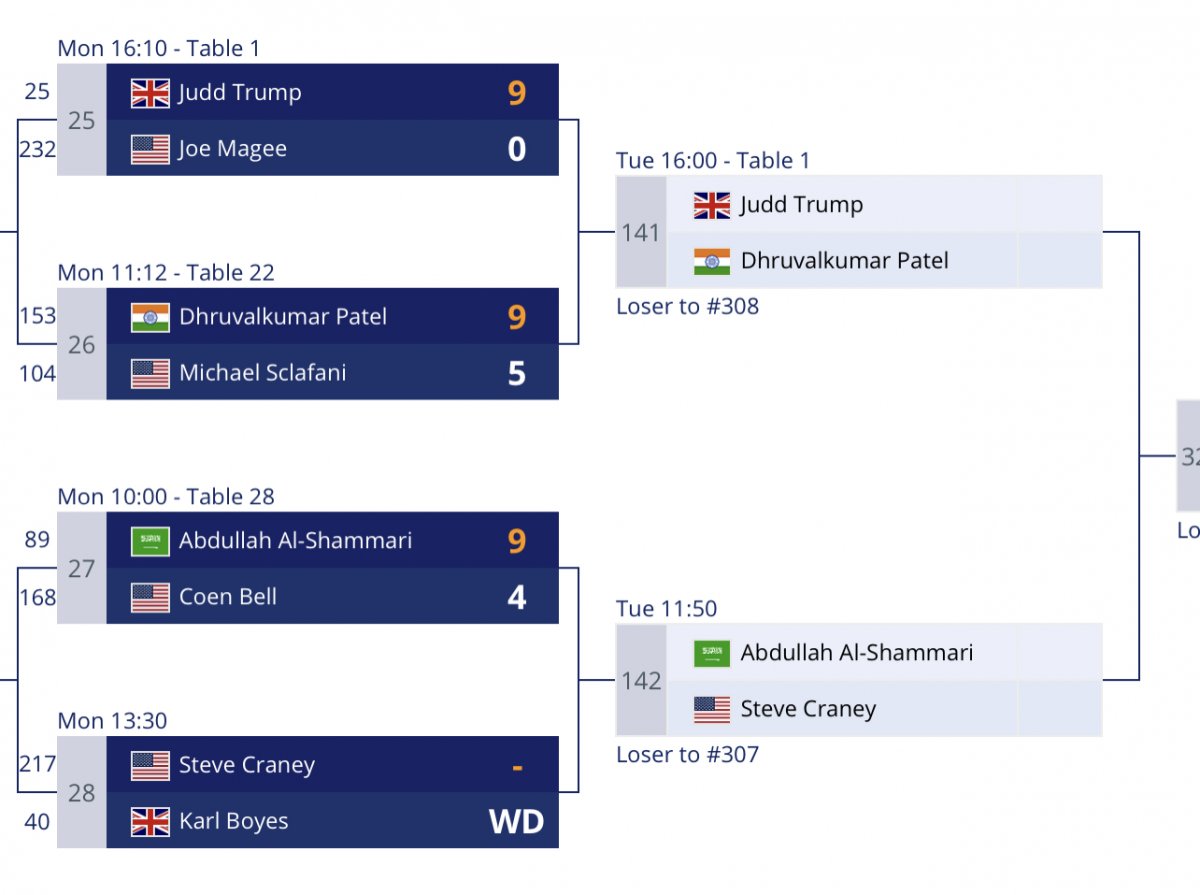Screen dimensions: 1200x895
Task: Click Judd Trump's score of 9
Action: coord(516,93)
